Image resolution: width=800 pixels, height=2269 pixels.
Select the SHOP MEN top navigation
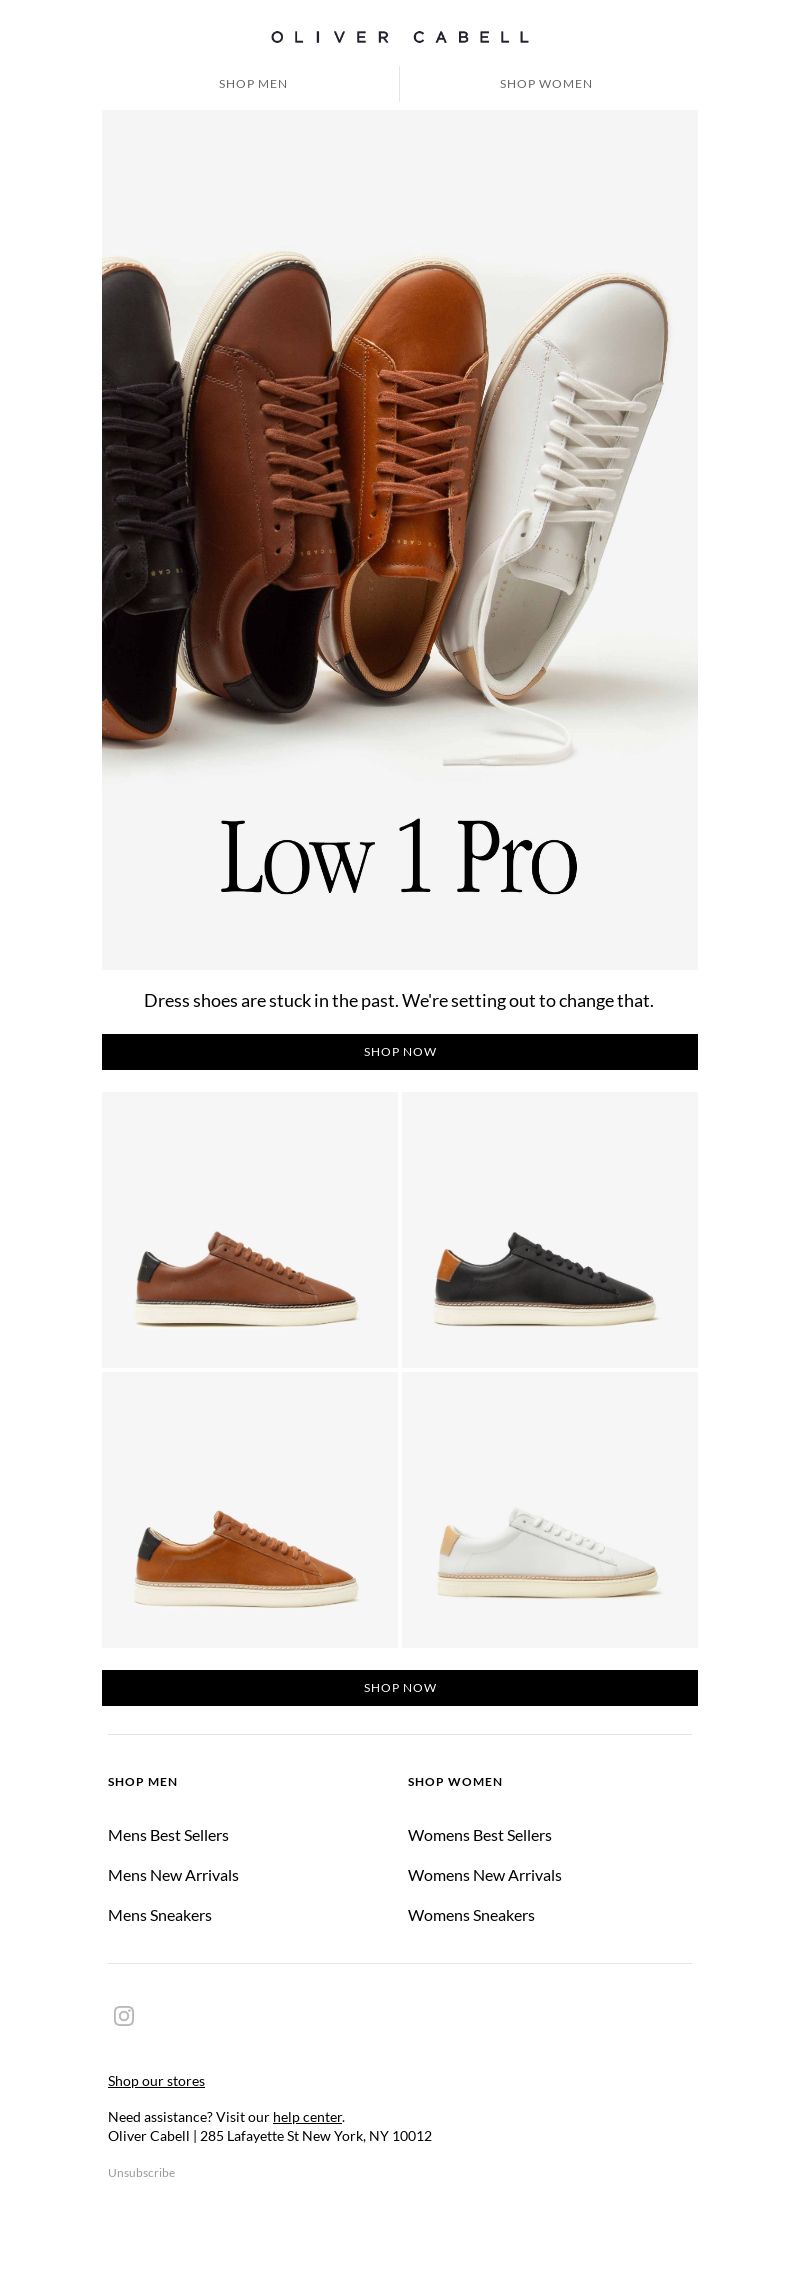point(253,84)
